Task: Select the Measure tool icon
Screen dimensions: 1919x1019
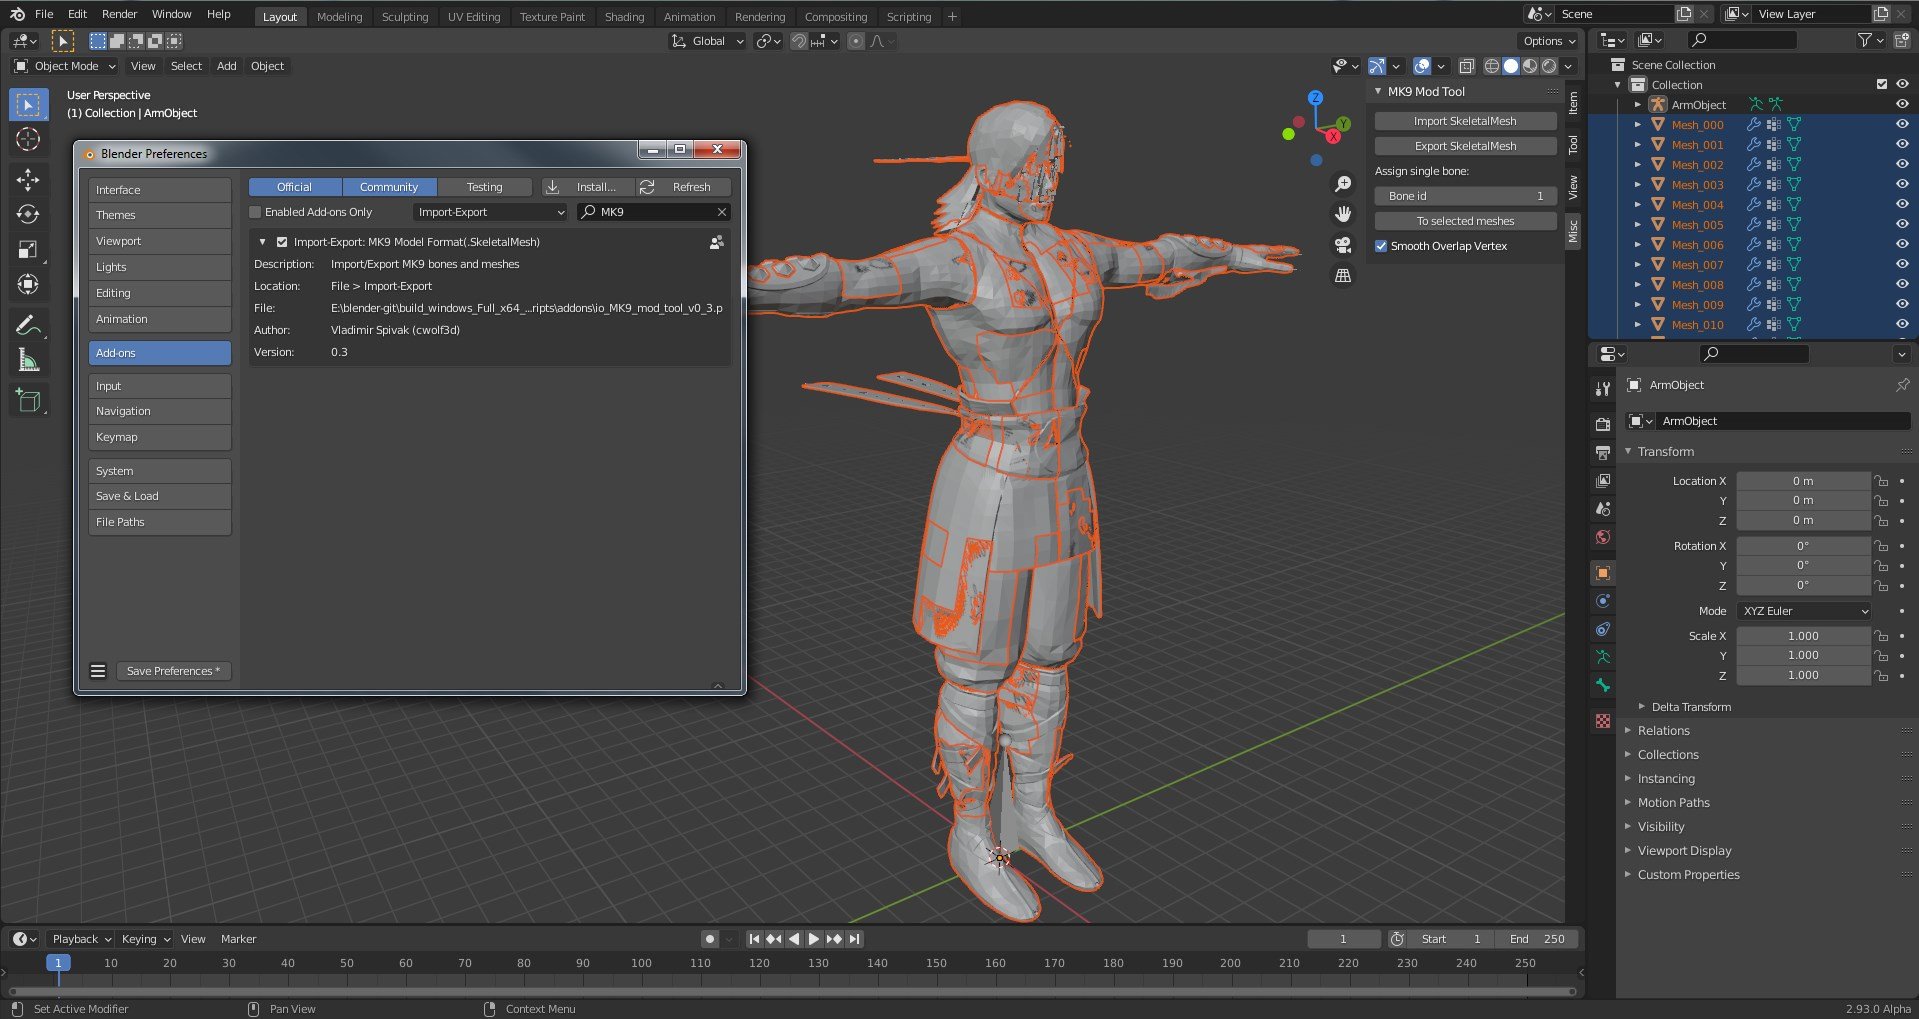Action: click(28, 361)
